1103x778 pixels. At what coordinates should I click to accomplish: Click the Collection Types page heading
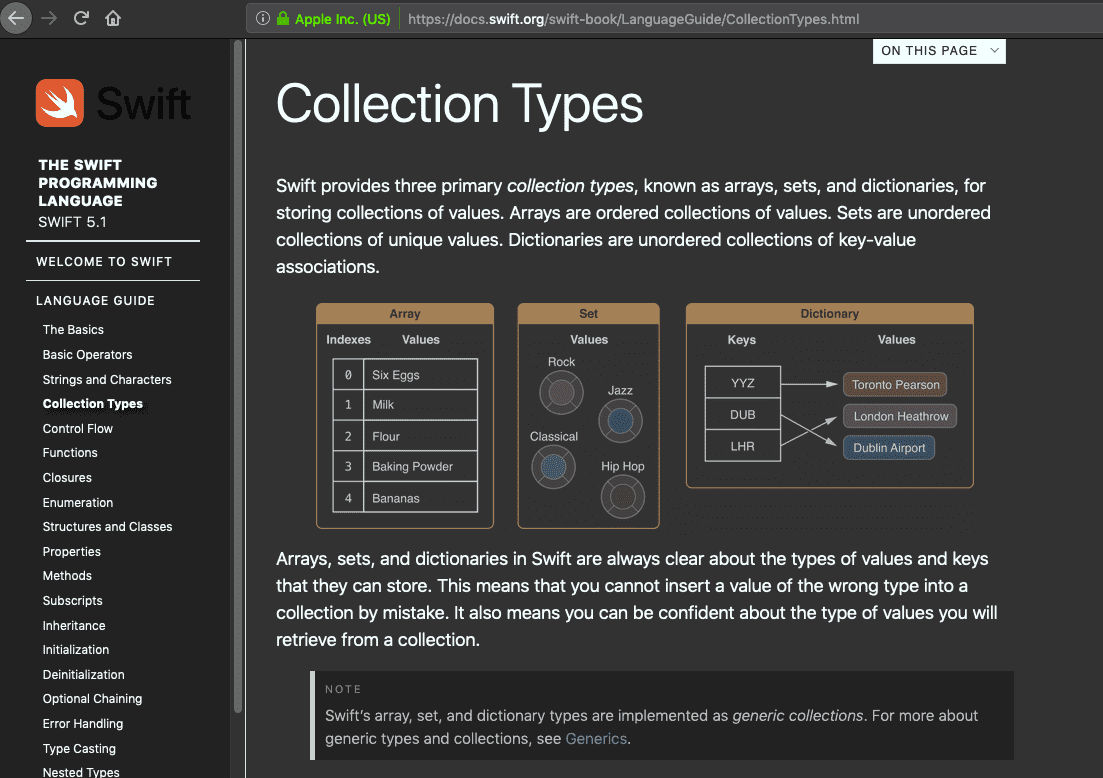[x=459, y=104]
